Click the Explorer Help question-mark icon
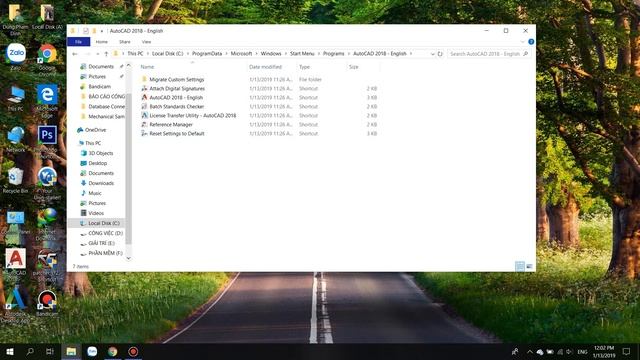This screenshot has height=360, width=640. click(531, 42)
